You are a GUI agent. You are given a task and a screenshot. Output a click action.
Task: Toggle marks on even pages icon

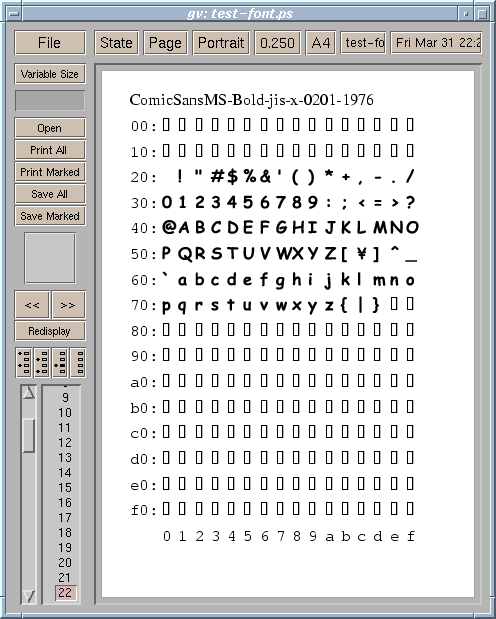41,362
